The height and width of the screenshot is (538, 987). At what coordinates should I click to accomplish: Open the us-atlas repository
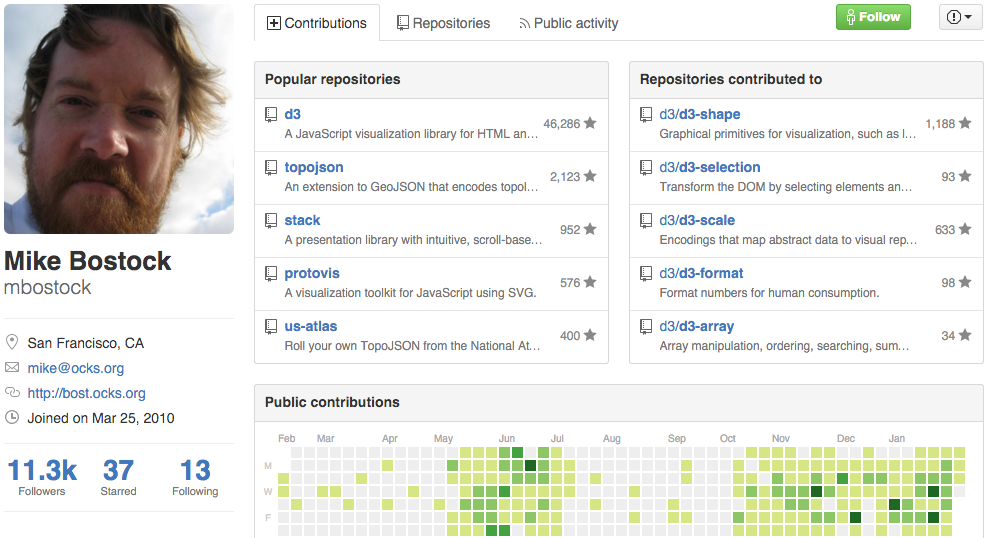310,326
